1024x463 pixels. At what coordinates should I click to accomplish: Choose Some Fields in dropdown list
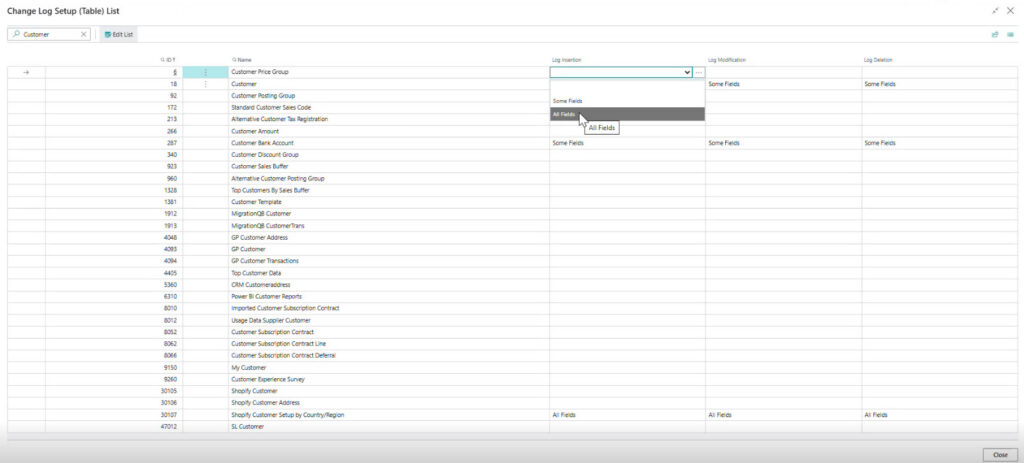tap(628, 101)
